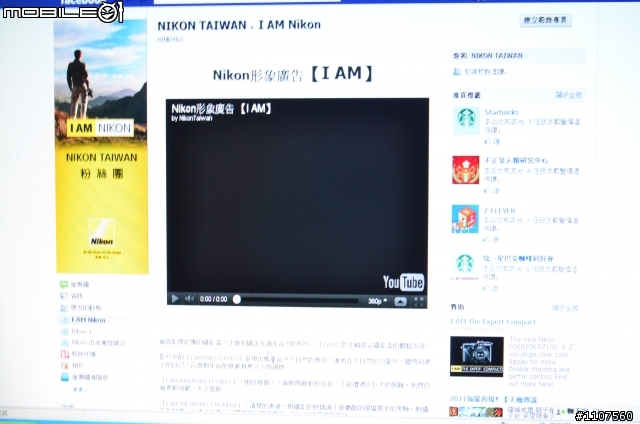The height and width of the screenshot is (424, 640).
Task: Open the Wall tab with the green speech icon
Action: point(64,284)
